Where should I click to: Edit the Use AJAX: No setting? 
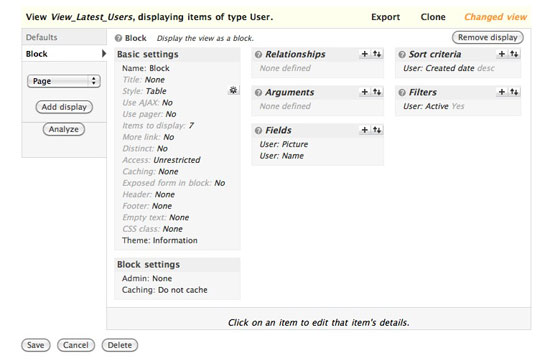pyautogui.click(x=147, y=102)
